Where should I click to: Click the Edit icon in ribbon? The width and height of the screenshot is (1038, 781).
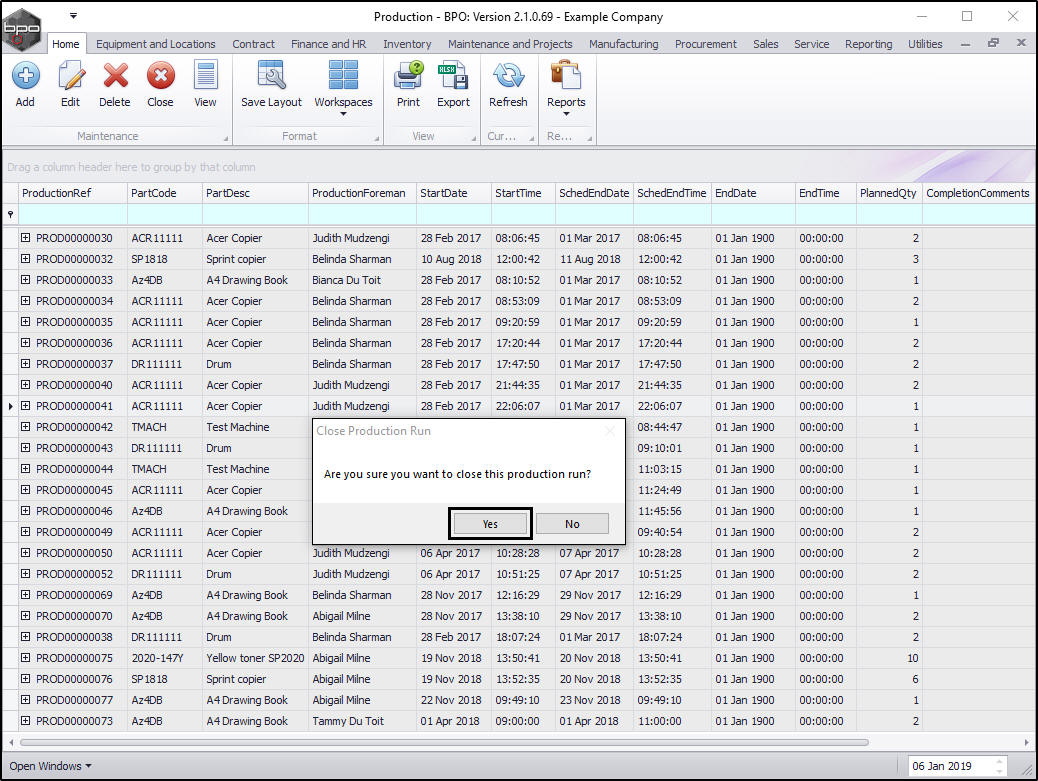[x=70, y=84]
